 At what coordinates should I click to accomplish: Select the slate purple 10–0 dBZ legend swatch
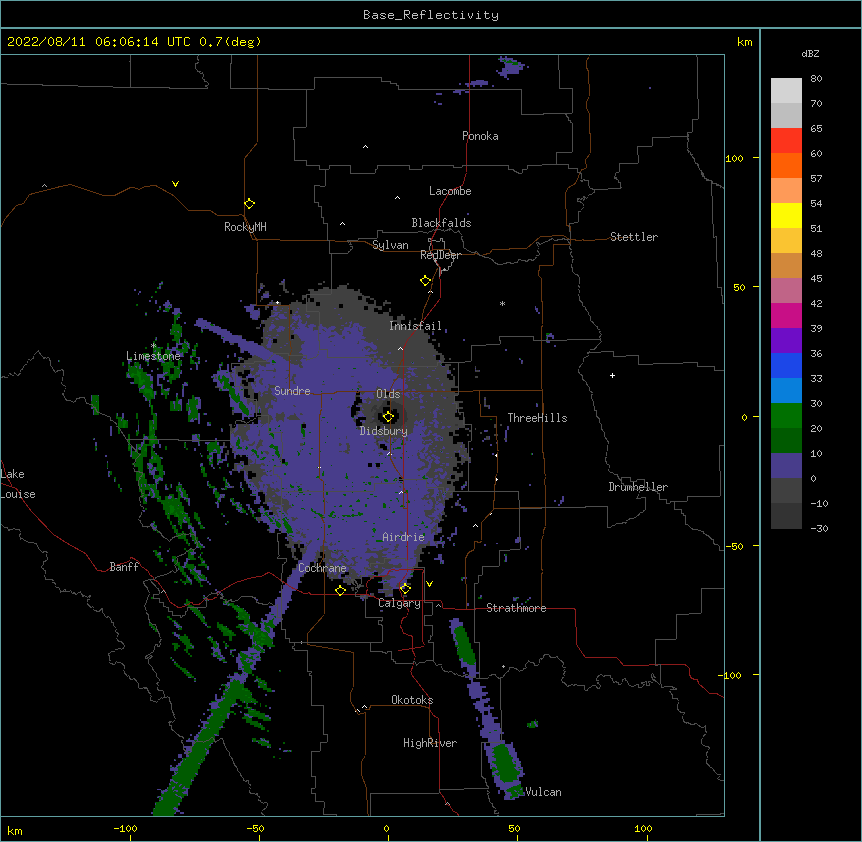click(786, 466)
